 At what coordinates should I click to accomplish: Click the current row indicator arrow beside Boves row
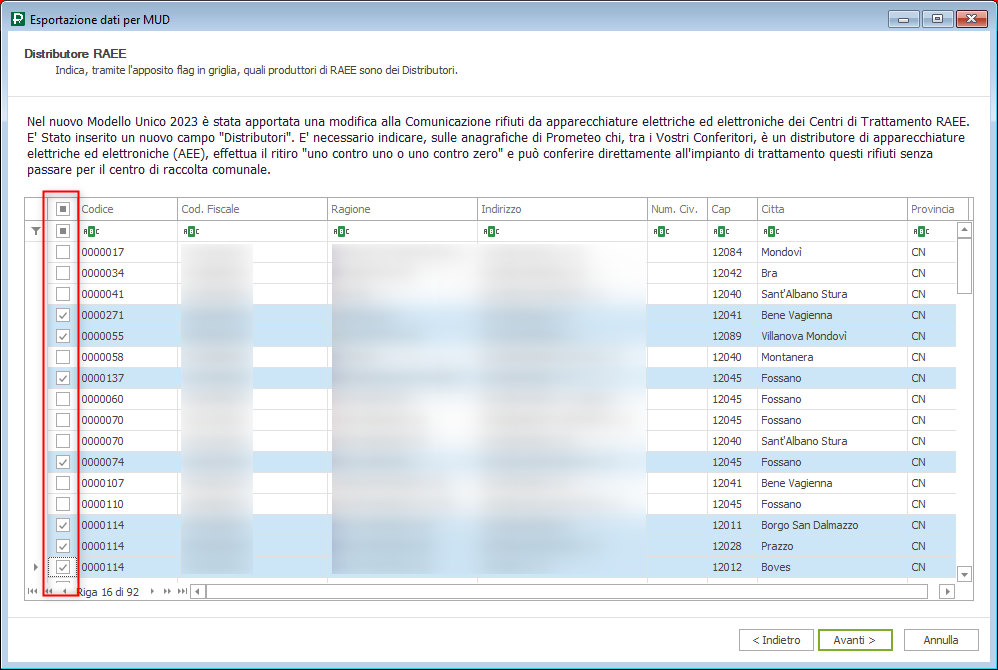[36, 567]
